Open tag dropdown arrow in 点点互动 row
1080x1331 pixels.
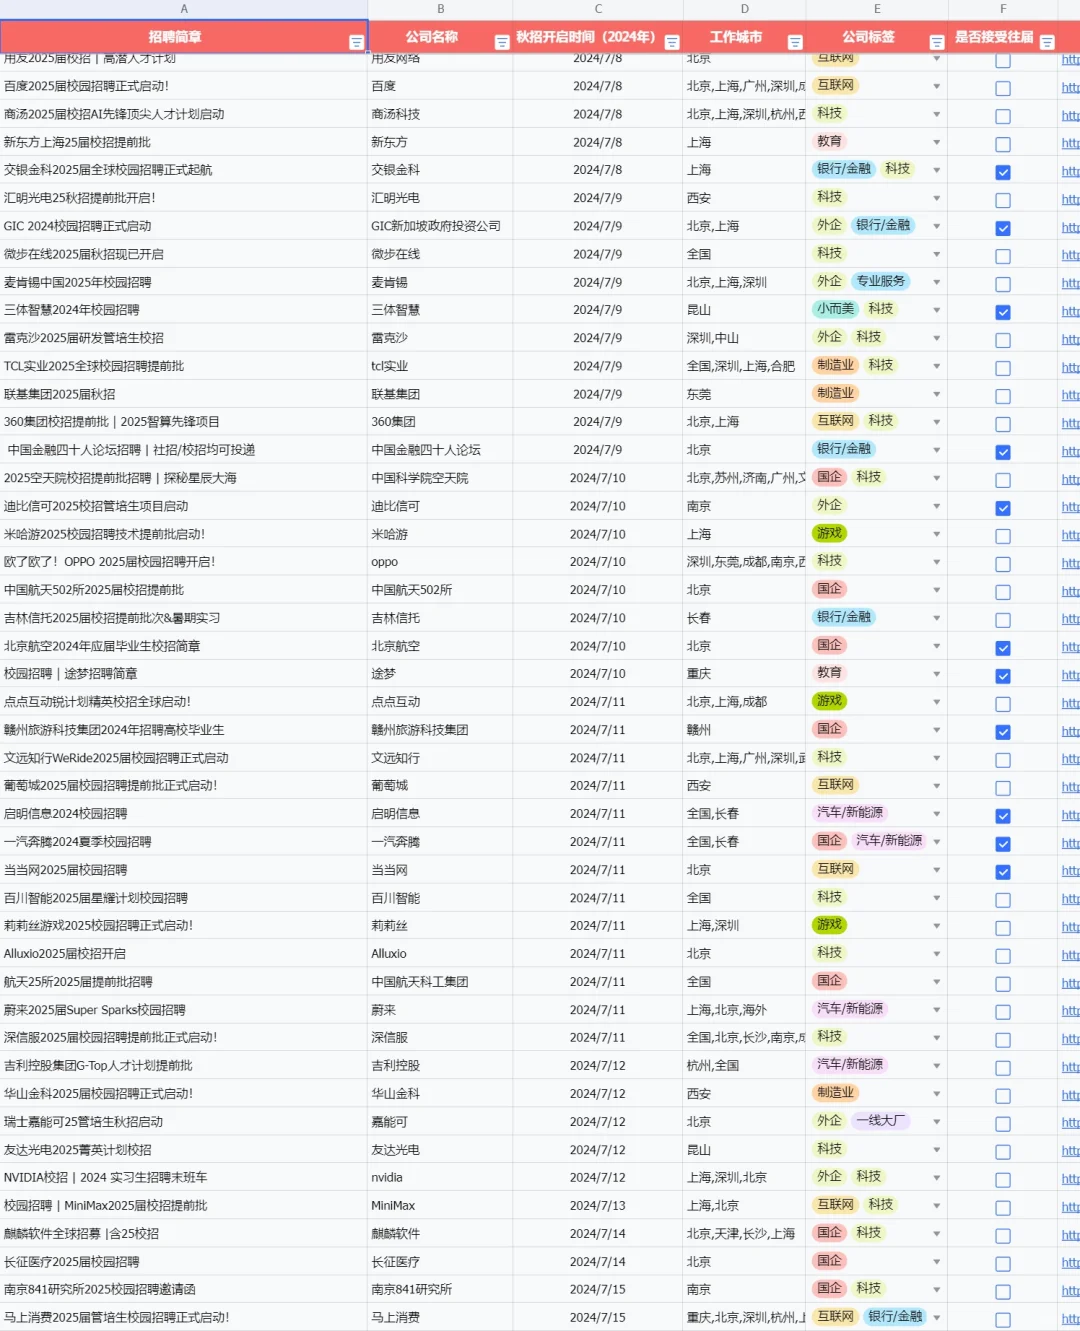pos(937,702)
